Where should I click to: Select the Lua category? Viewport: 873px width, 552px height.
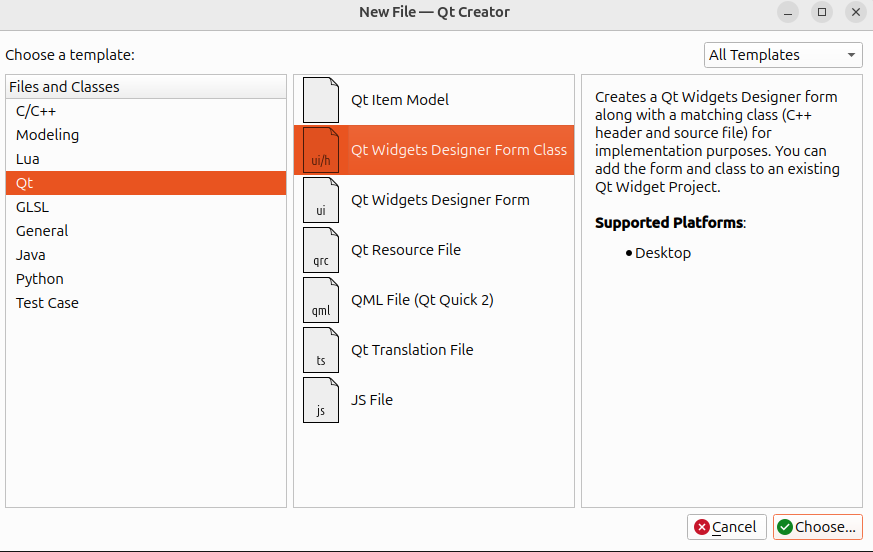click(146, 159)
